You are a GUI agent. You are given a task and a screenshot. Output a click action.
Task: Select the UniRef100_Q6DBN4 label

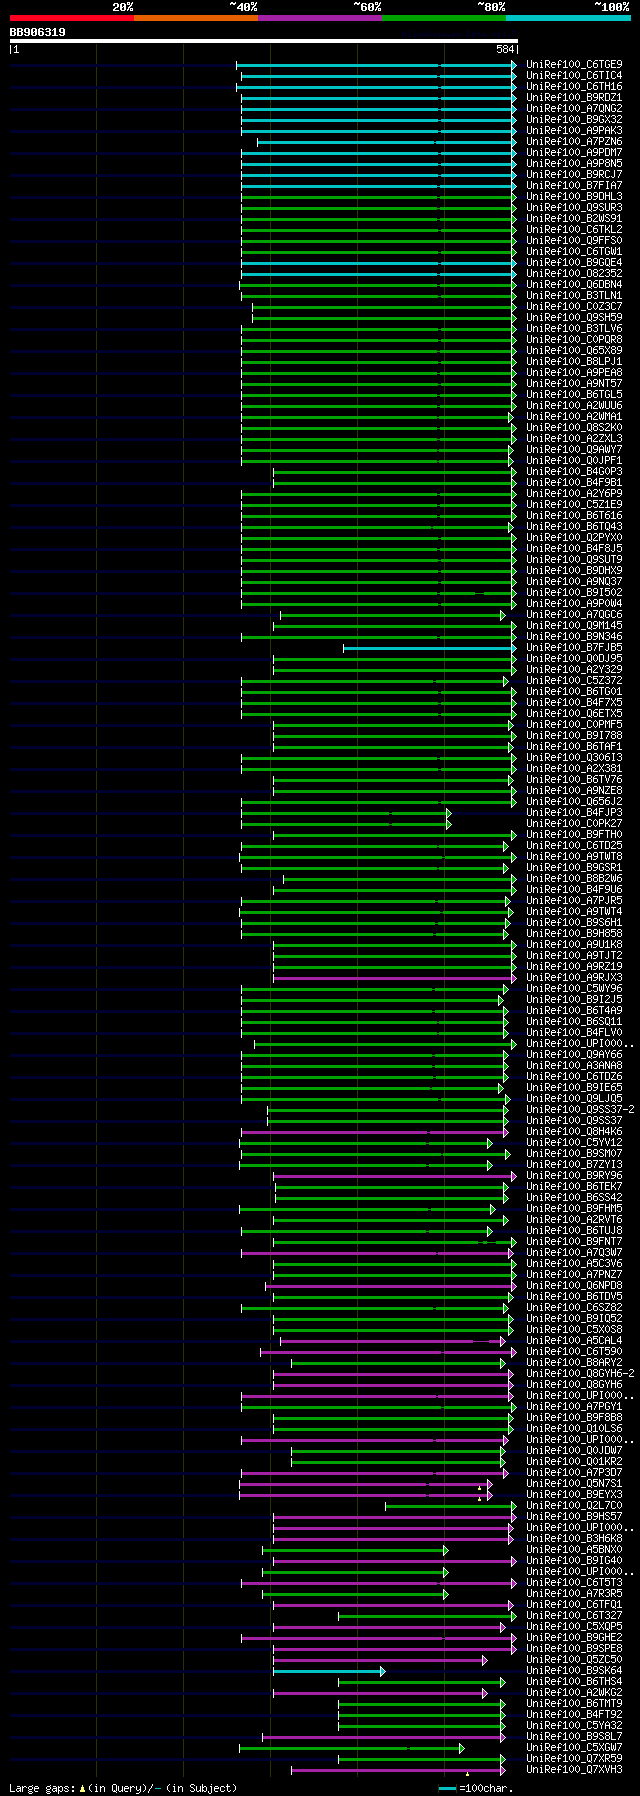[x=574, y=284]
